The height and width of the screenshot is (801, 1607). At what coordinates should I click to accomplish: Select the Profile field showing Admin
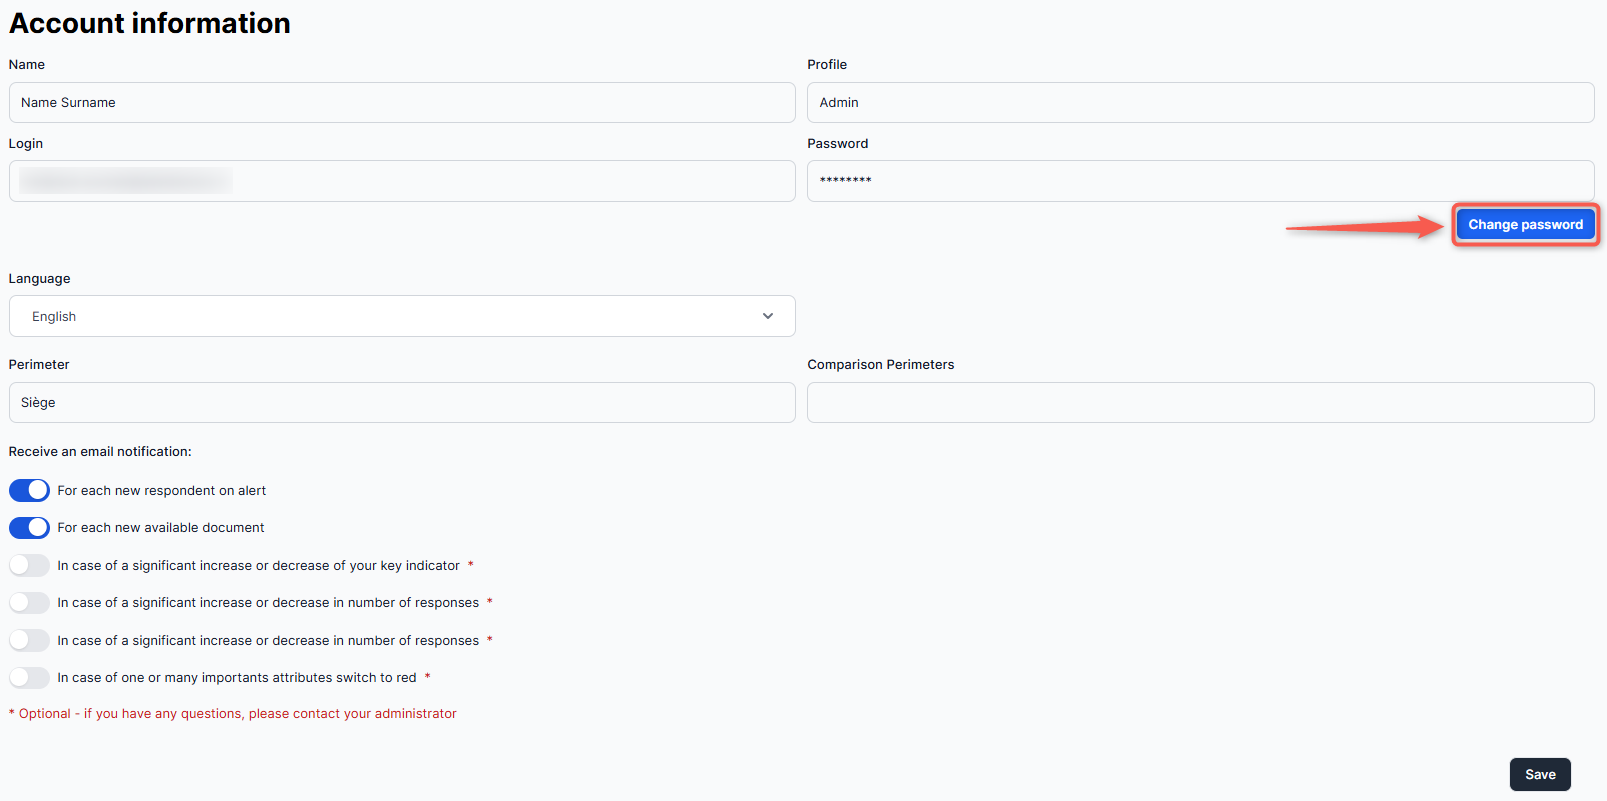(x=1200, y=102)
